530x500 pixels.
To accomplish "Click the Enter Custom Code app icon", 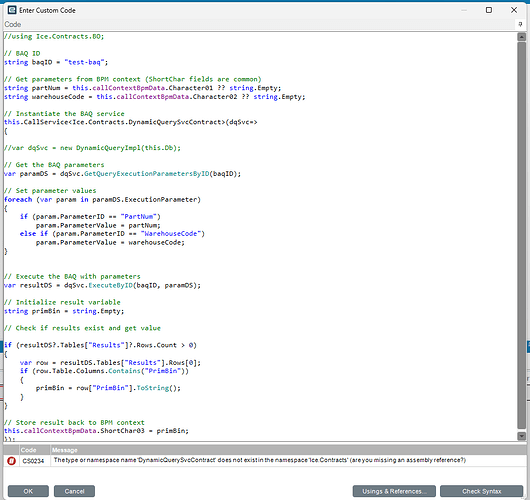I will click(12, 10).
